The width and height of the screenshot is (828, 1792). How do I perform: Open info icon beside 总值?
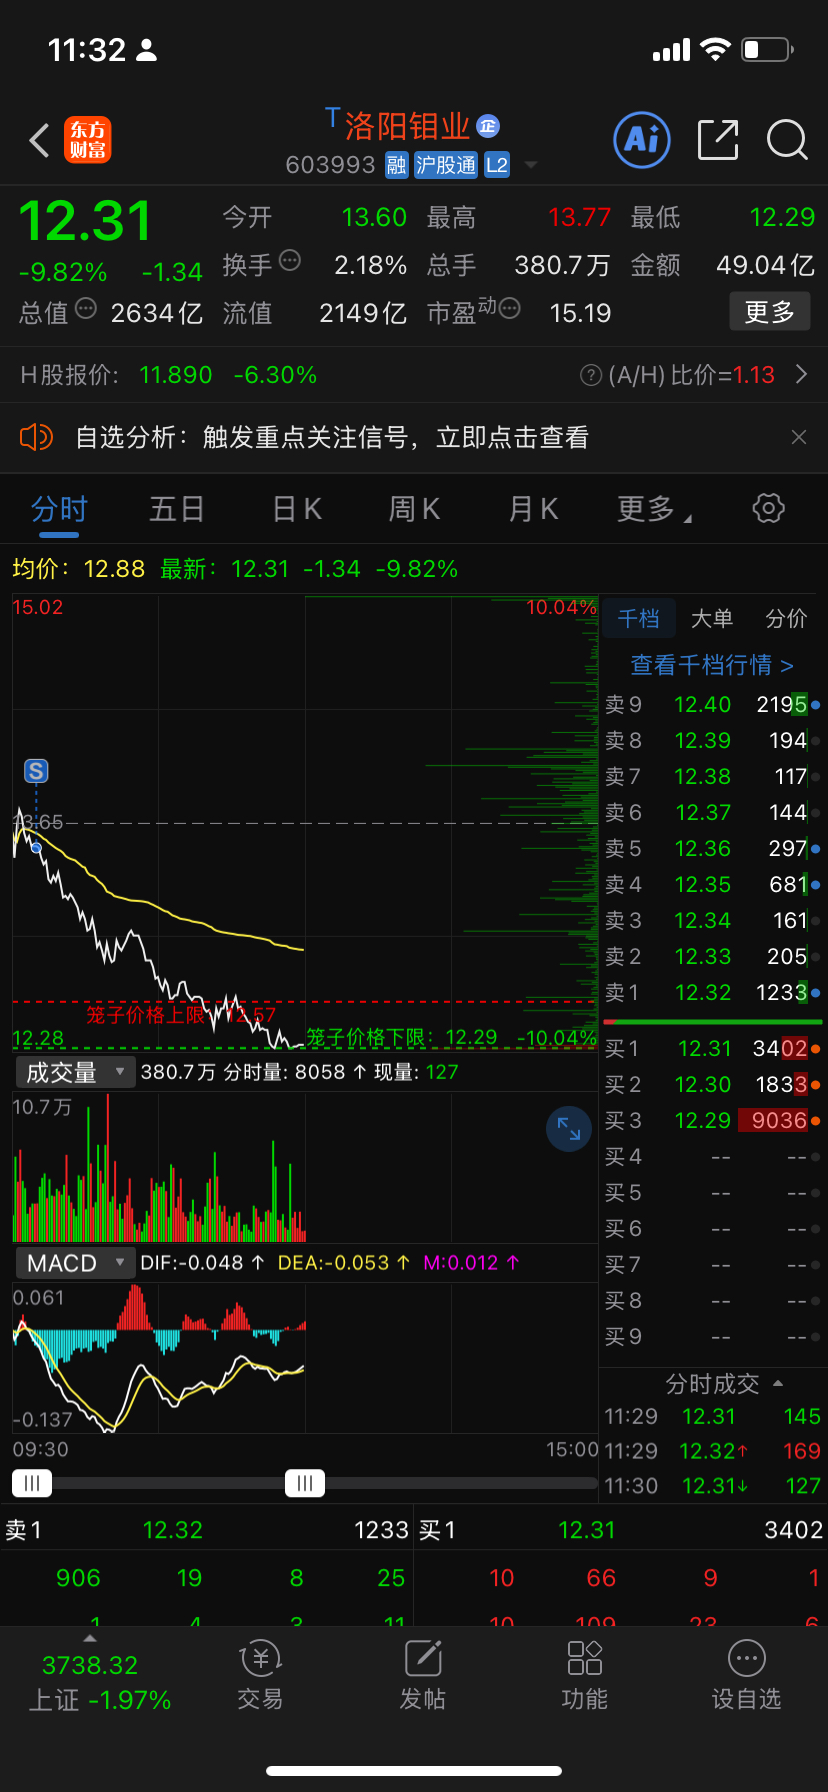pyautogui.click(x=86, y=309)
